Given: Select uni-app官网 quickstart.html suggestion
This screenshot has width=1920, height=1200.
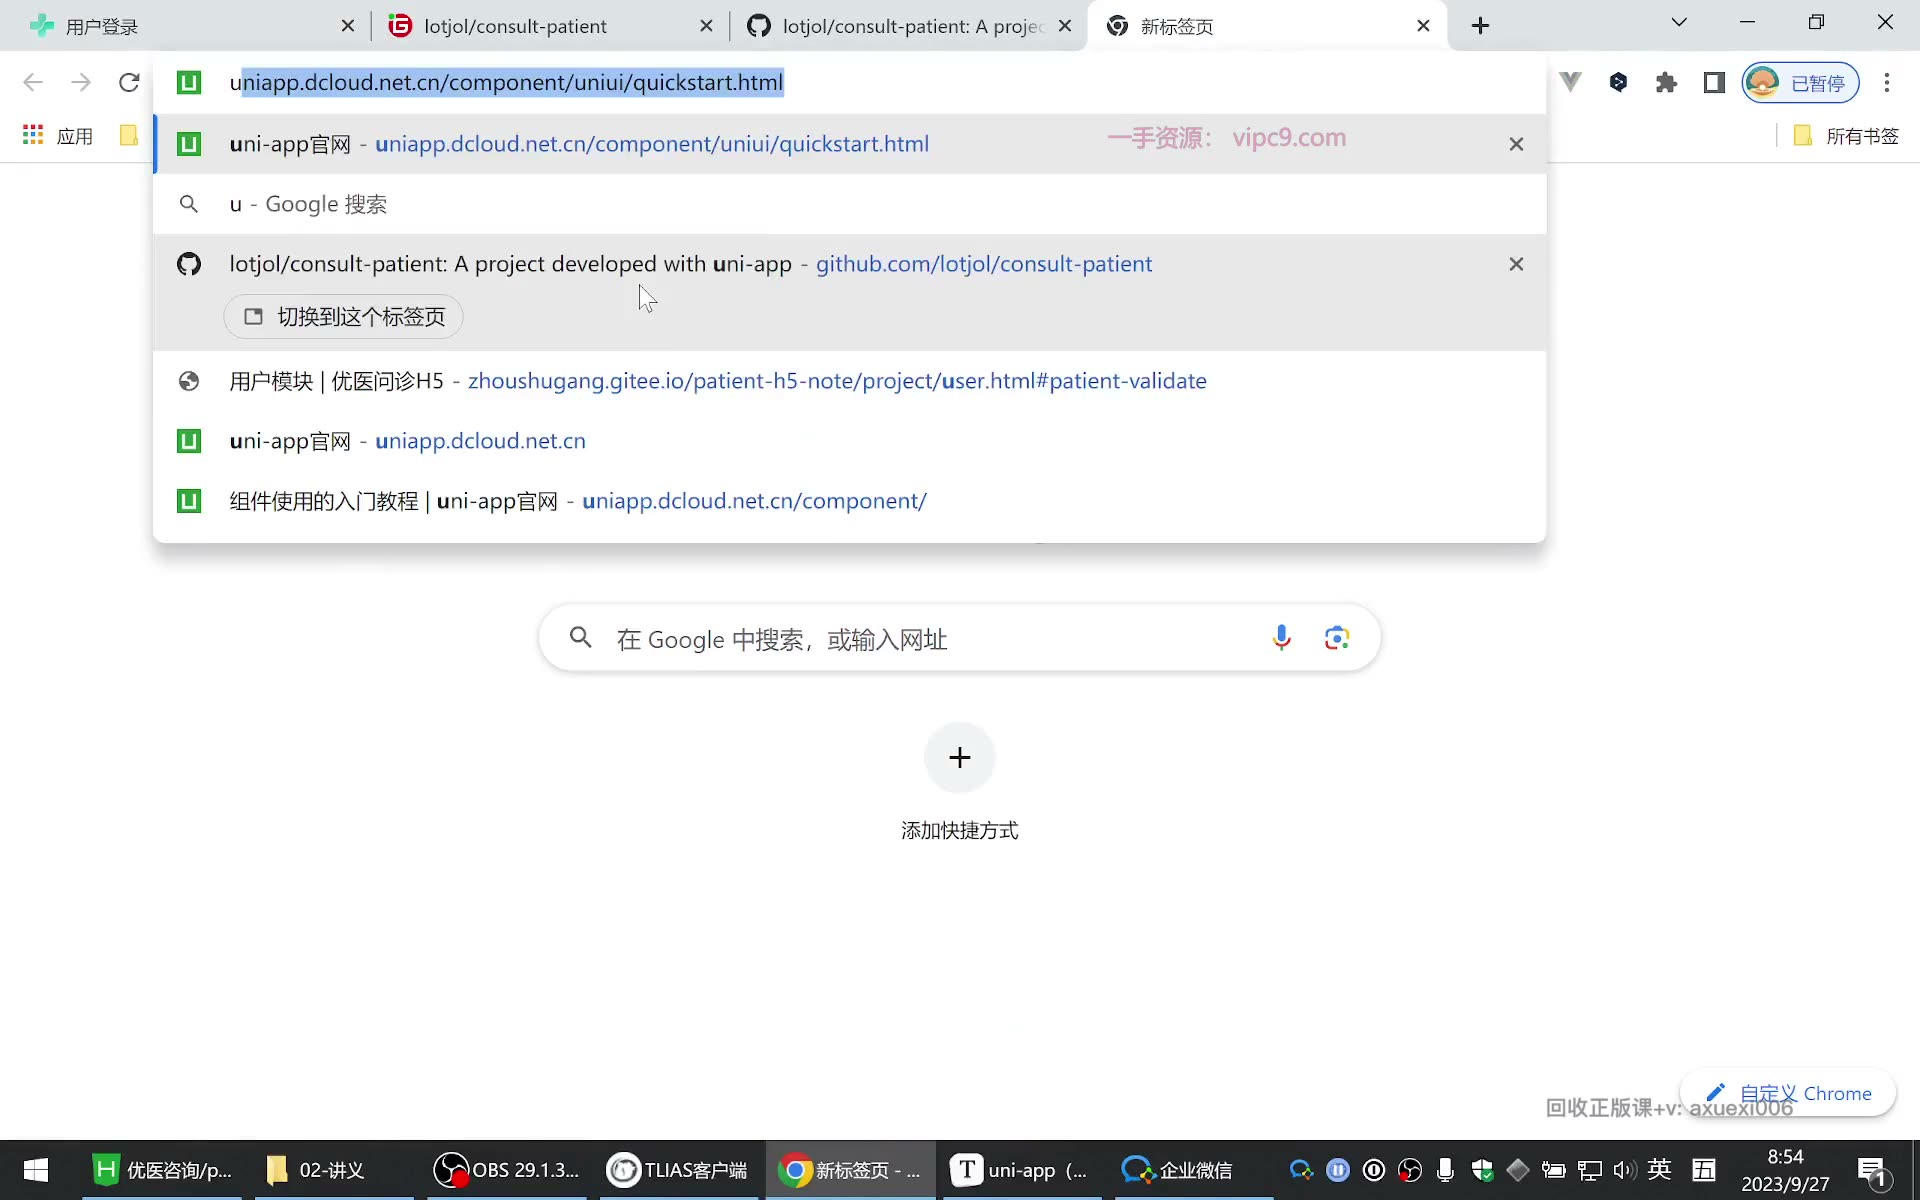Looking at the screenshot, I should (x=850, y=144).
